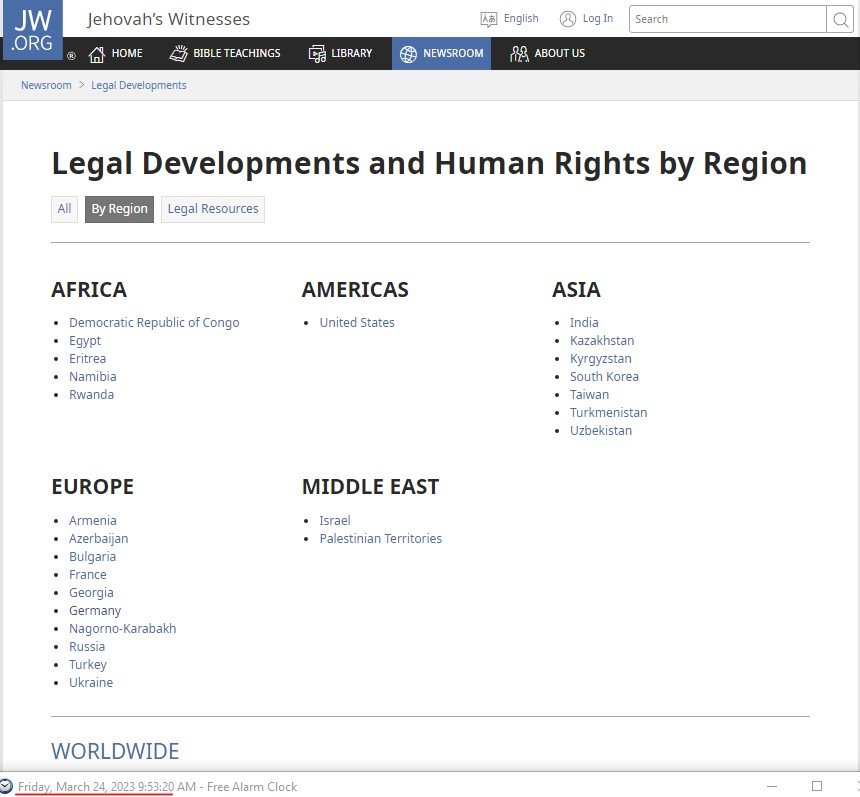
Task: Click the AFRICA region heading
Action: (89, 290)
